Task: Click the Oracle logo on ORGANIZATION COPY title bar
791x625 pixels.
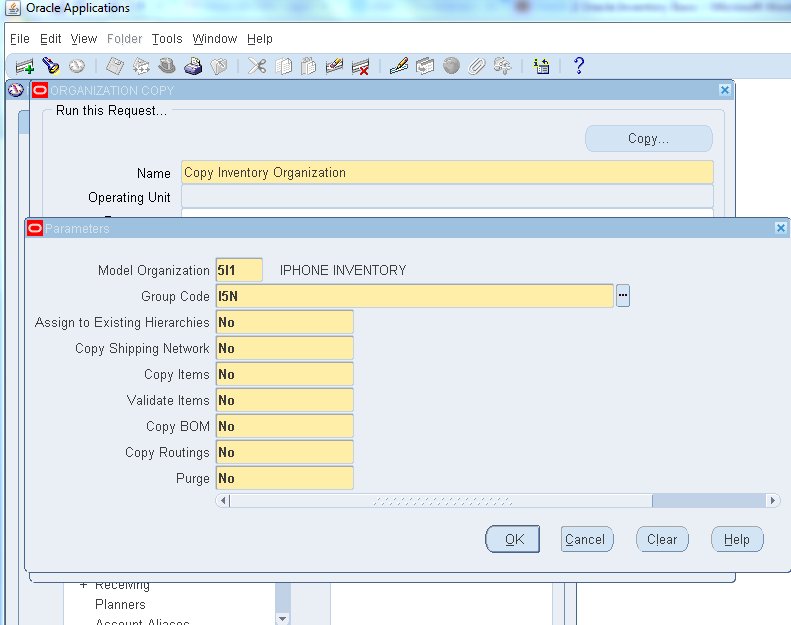Action: [x=40, y=90]
